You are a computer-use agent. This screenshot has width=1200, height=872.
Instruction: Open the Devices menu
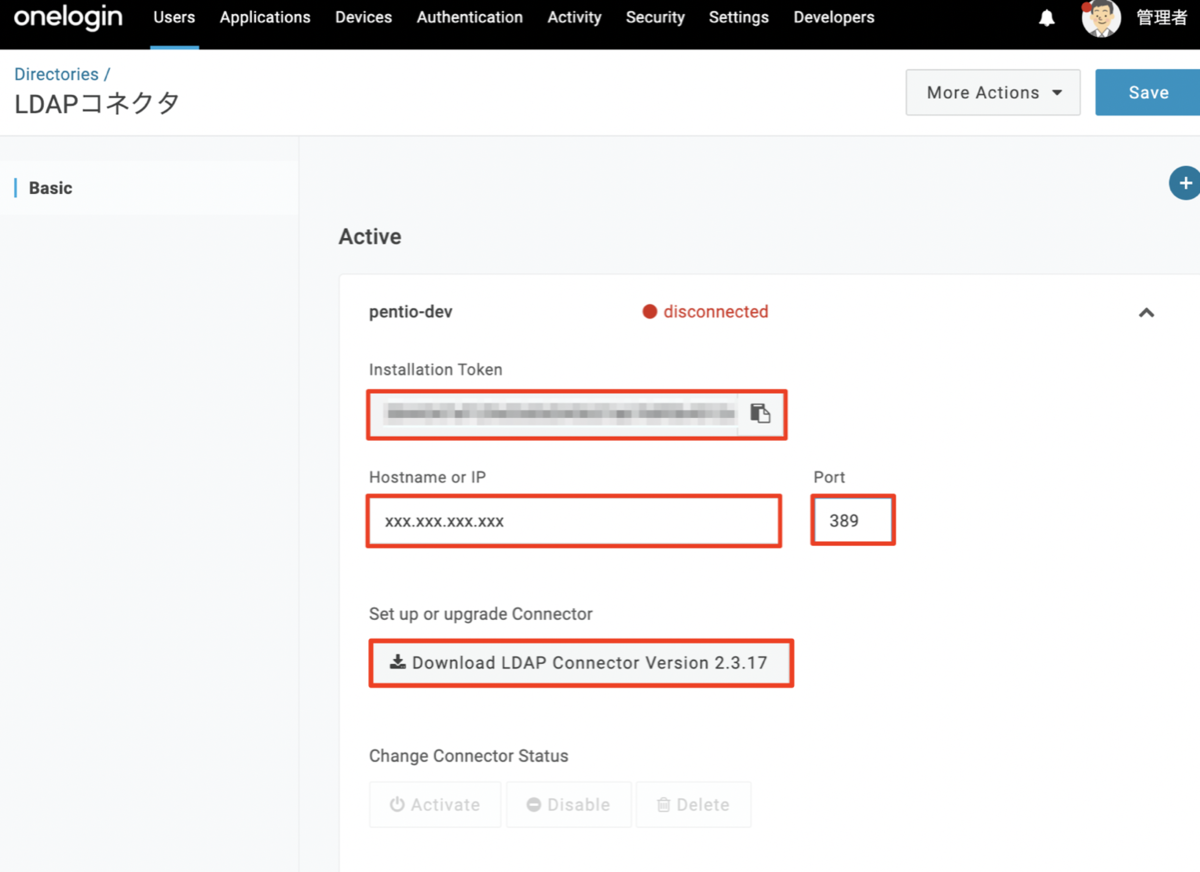tap(363, 18)
